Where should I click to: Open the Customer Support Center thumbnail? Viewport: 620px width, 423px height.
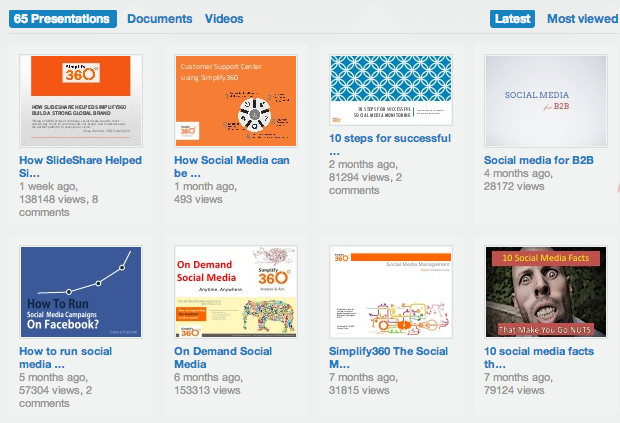(x=236, y=101)
